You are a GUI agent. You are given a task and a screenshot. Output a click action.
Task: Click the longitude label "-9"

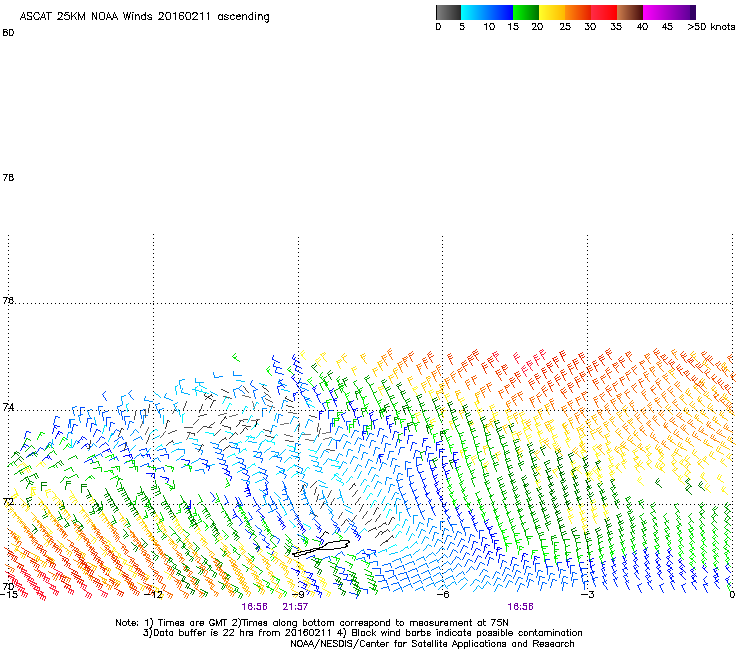coord(299,595)
